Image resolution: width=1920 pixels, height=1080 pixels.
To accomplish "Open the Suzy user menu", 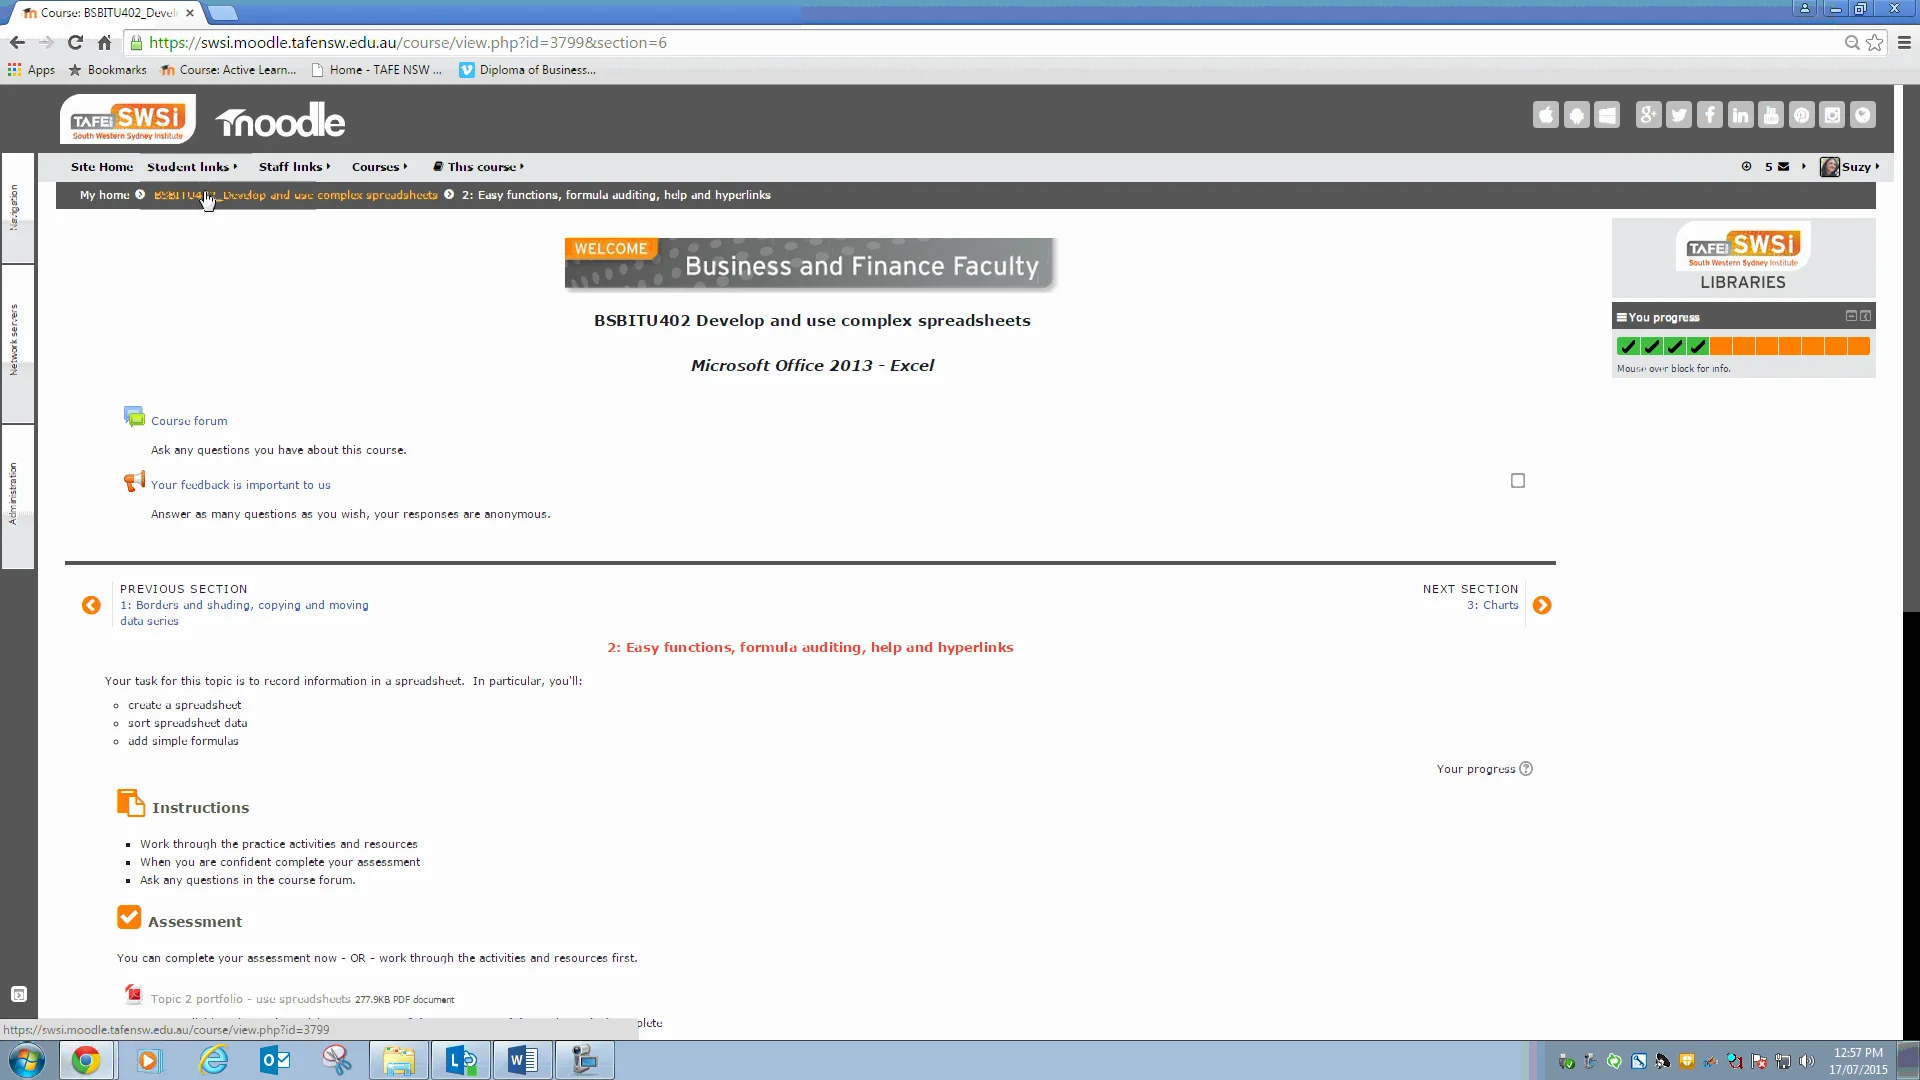I will 1850,167.
